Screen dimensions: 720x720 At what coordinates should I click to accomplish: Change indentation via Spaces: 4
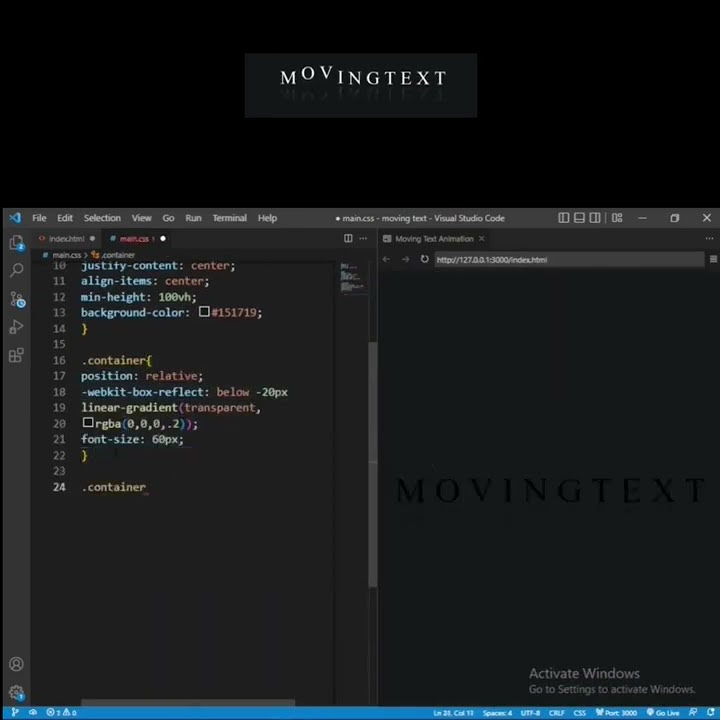497,713
